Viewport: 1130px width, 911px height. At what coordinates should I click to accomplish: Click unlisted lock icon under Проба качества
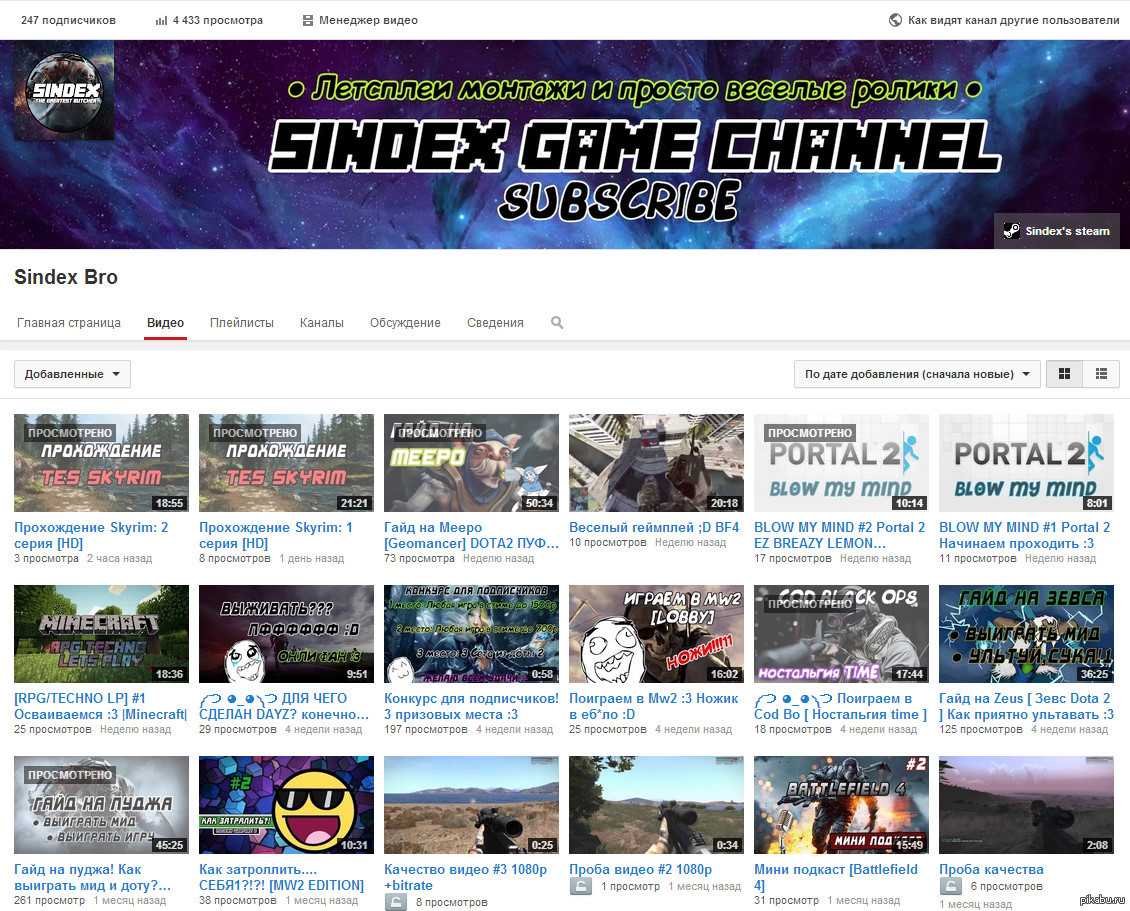tap(950, 887)
